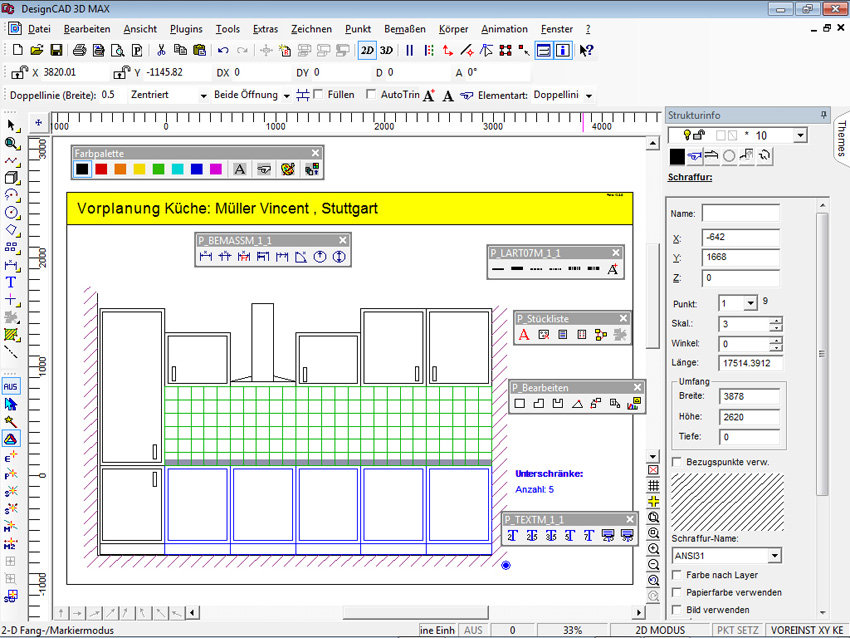Open the Zeichnen menu
Screen dimensions: 850x638
(x=311, y=29)
